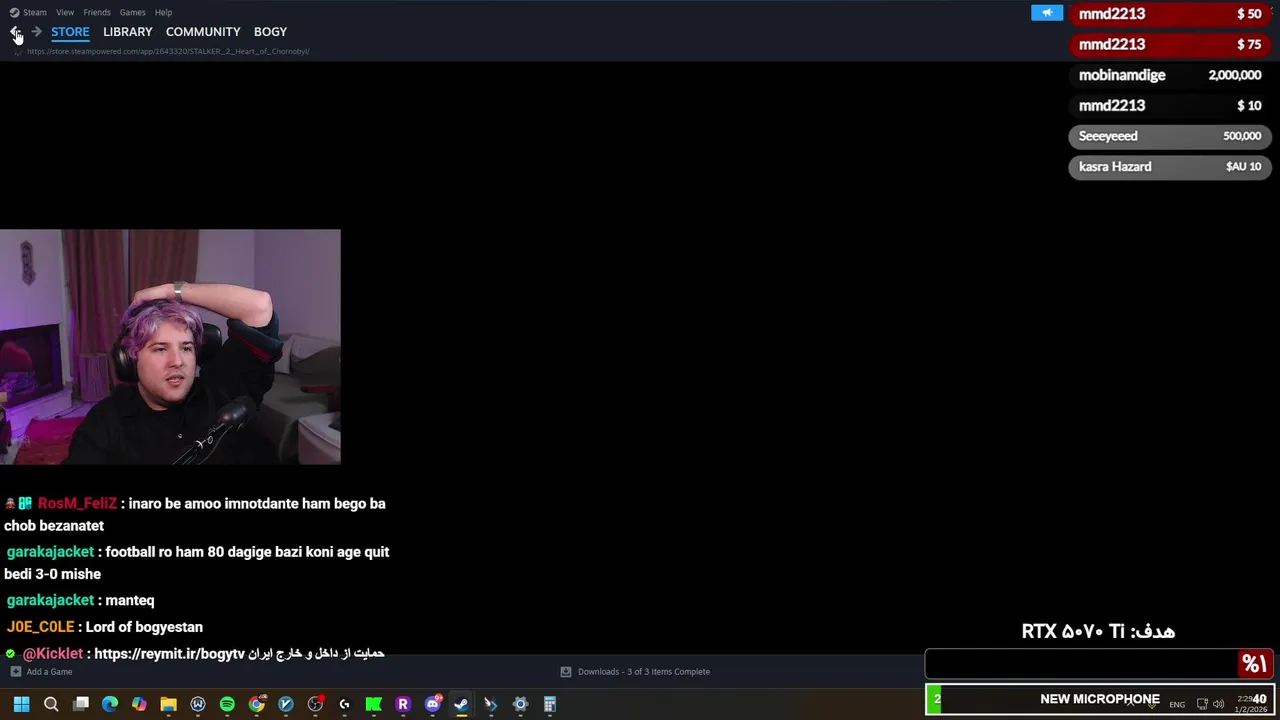This screenshot has width=1280, height=720.
Task: Open Discord from the taskbar
Action: [x=432, y=704]
